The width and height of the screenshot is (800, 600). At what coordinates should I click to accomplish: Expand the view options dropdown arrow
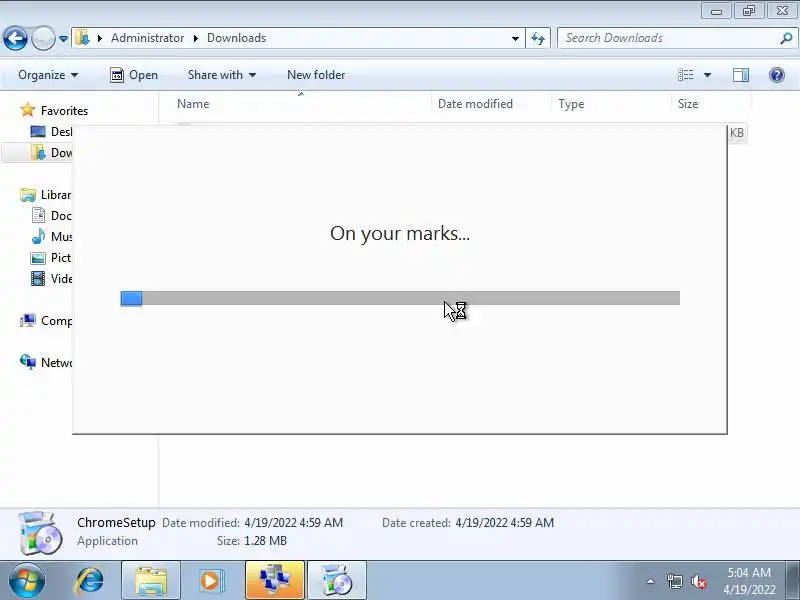coord(707,75)
